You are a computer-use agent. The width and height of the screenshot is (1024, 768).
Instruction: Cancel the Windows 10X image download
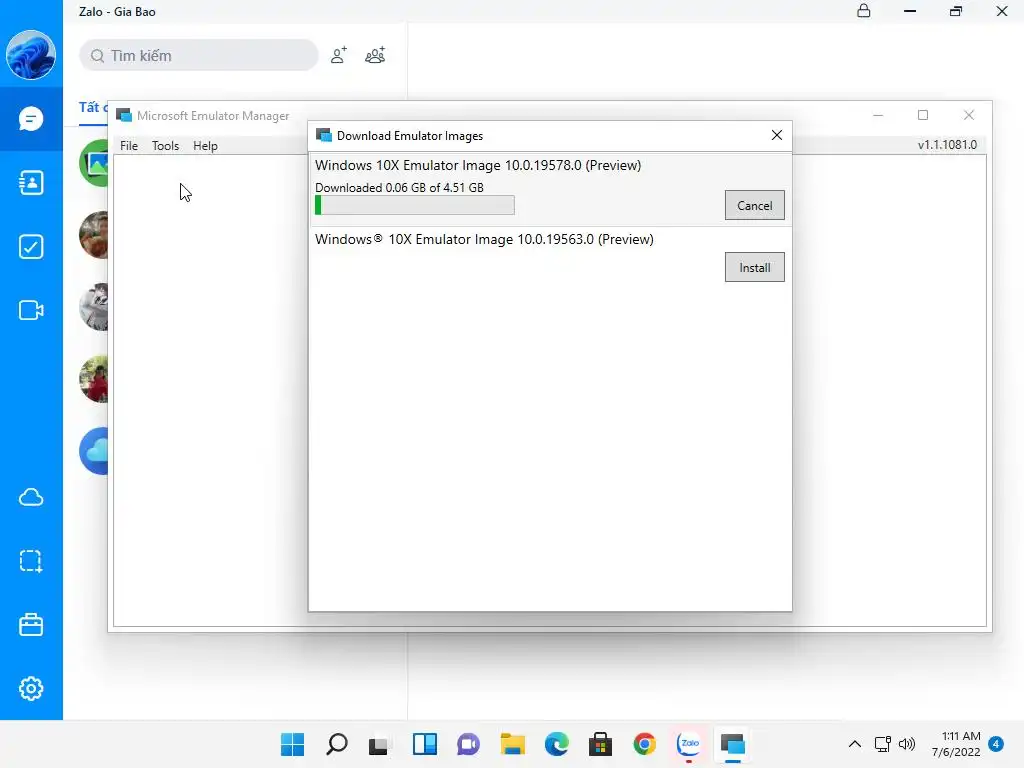click(754, 206)
